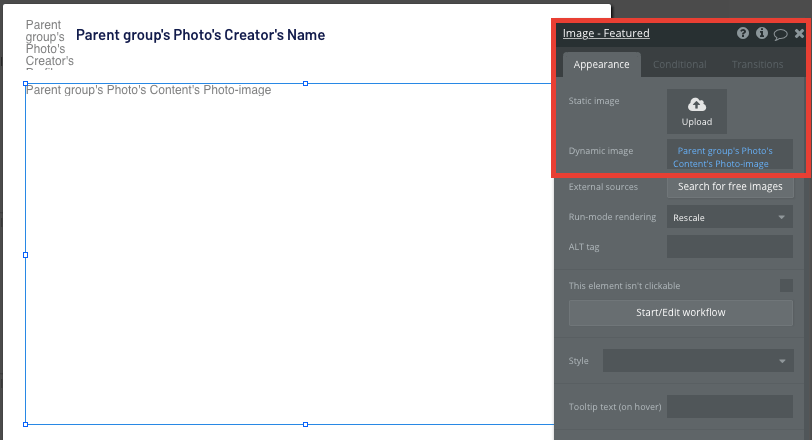Click the top-left corner handle of image
The width and height of the screenshot is (812, 440).
(25, 83)
